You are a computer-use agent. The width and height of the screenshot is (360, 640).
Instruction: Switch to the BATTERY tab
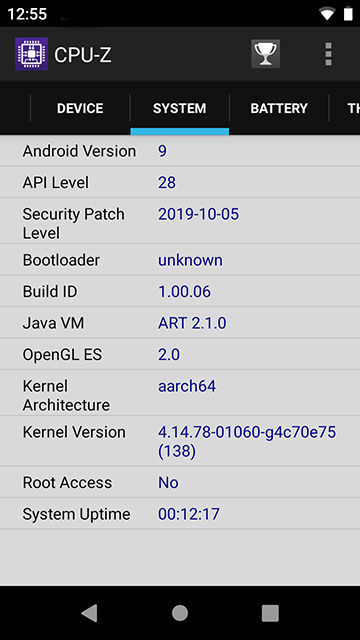tap(279, 108)
